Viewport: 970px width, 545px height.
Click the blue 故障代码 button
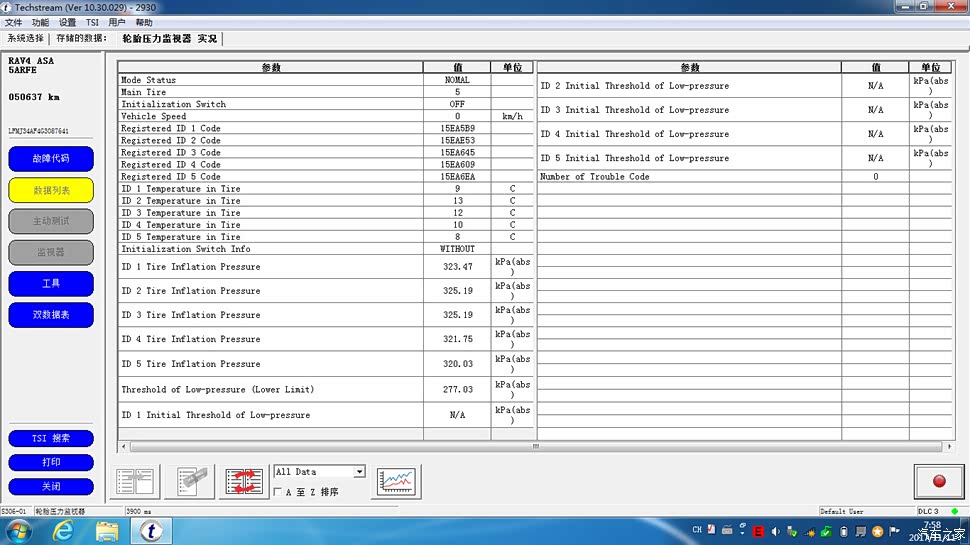pyautogui.click(x=51, y=158)
